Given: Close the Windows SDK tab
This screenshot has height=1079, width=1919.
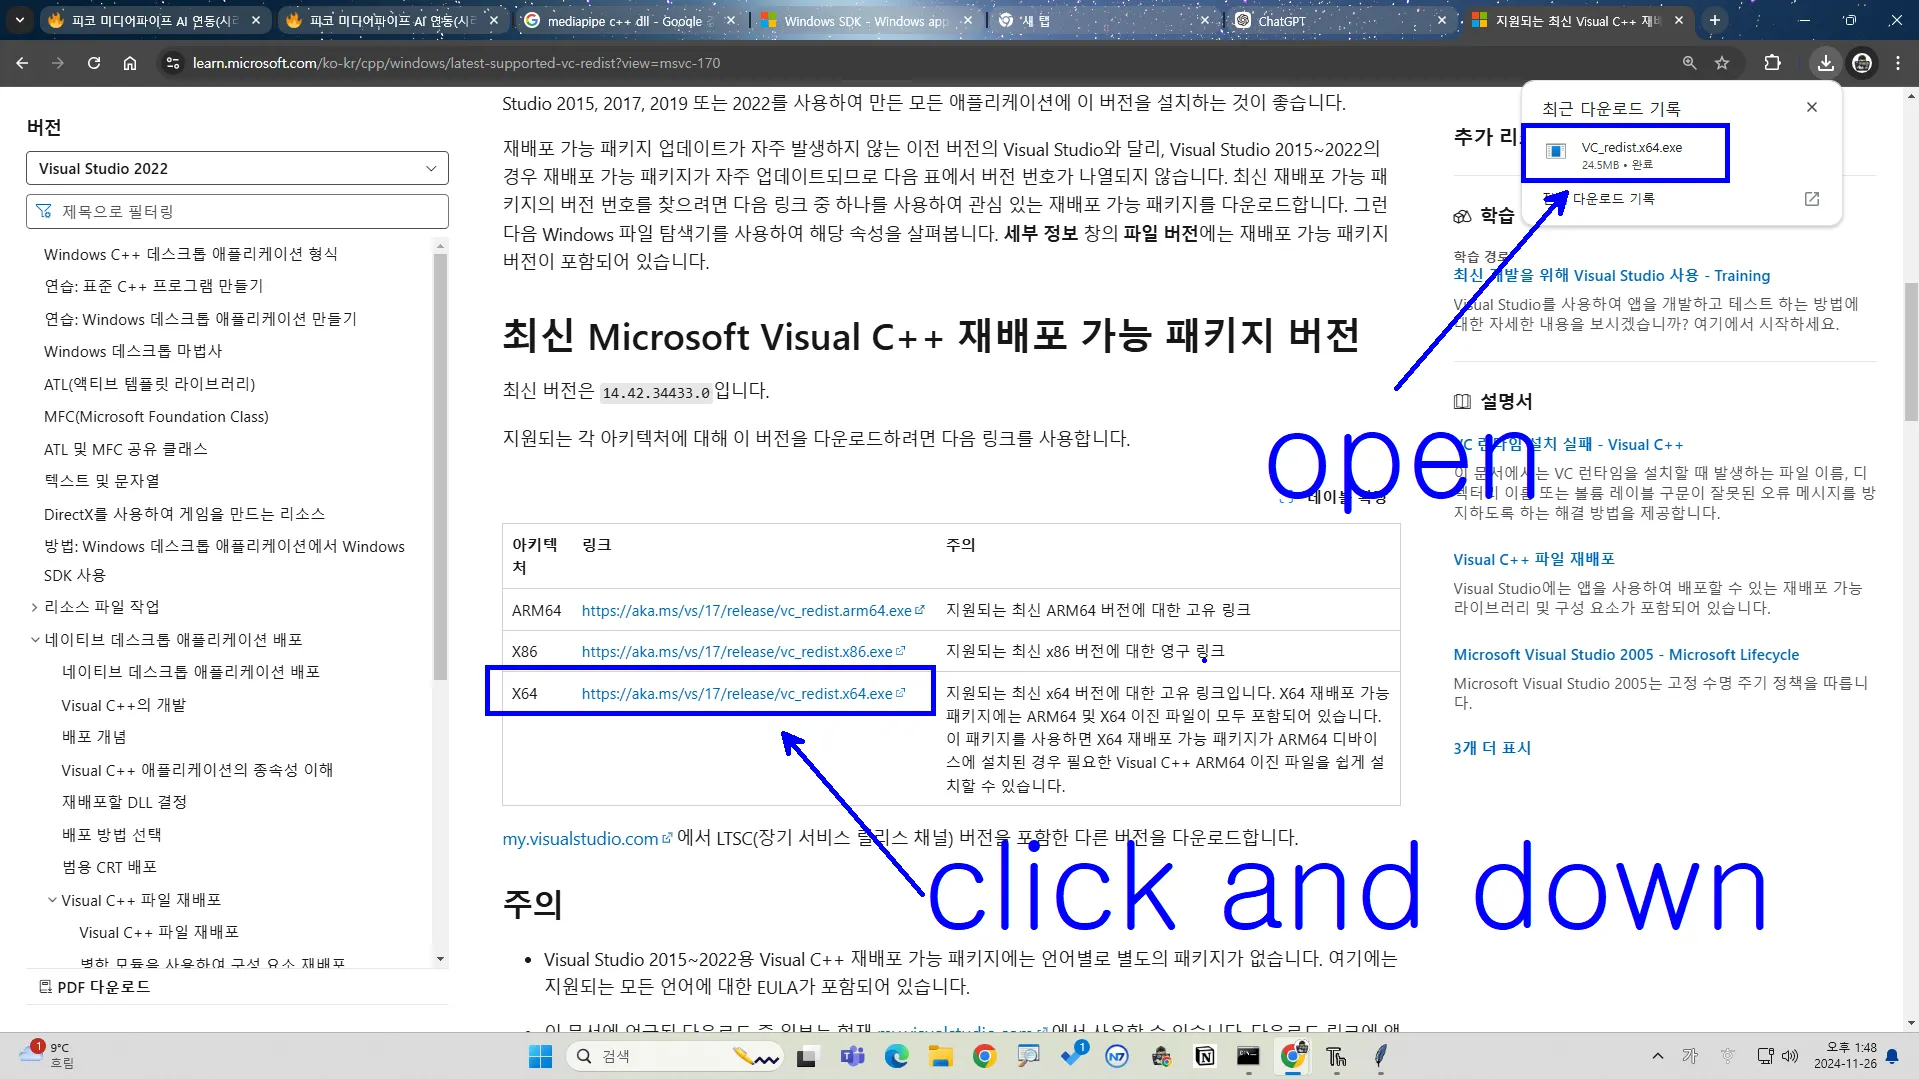Looking at the screenshot, I should [967, 20].
